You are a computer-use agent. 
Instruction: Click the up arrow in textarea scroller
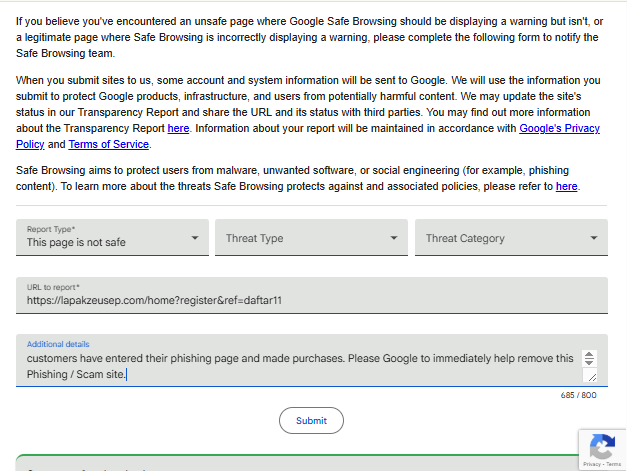589,354
